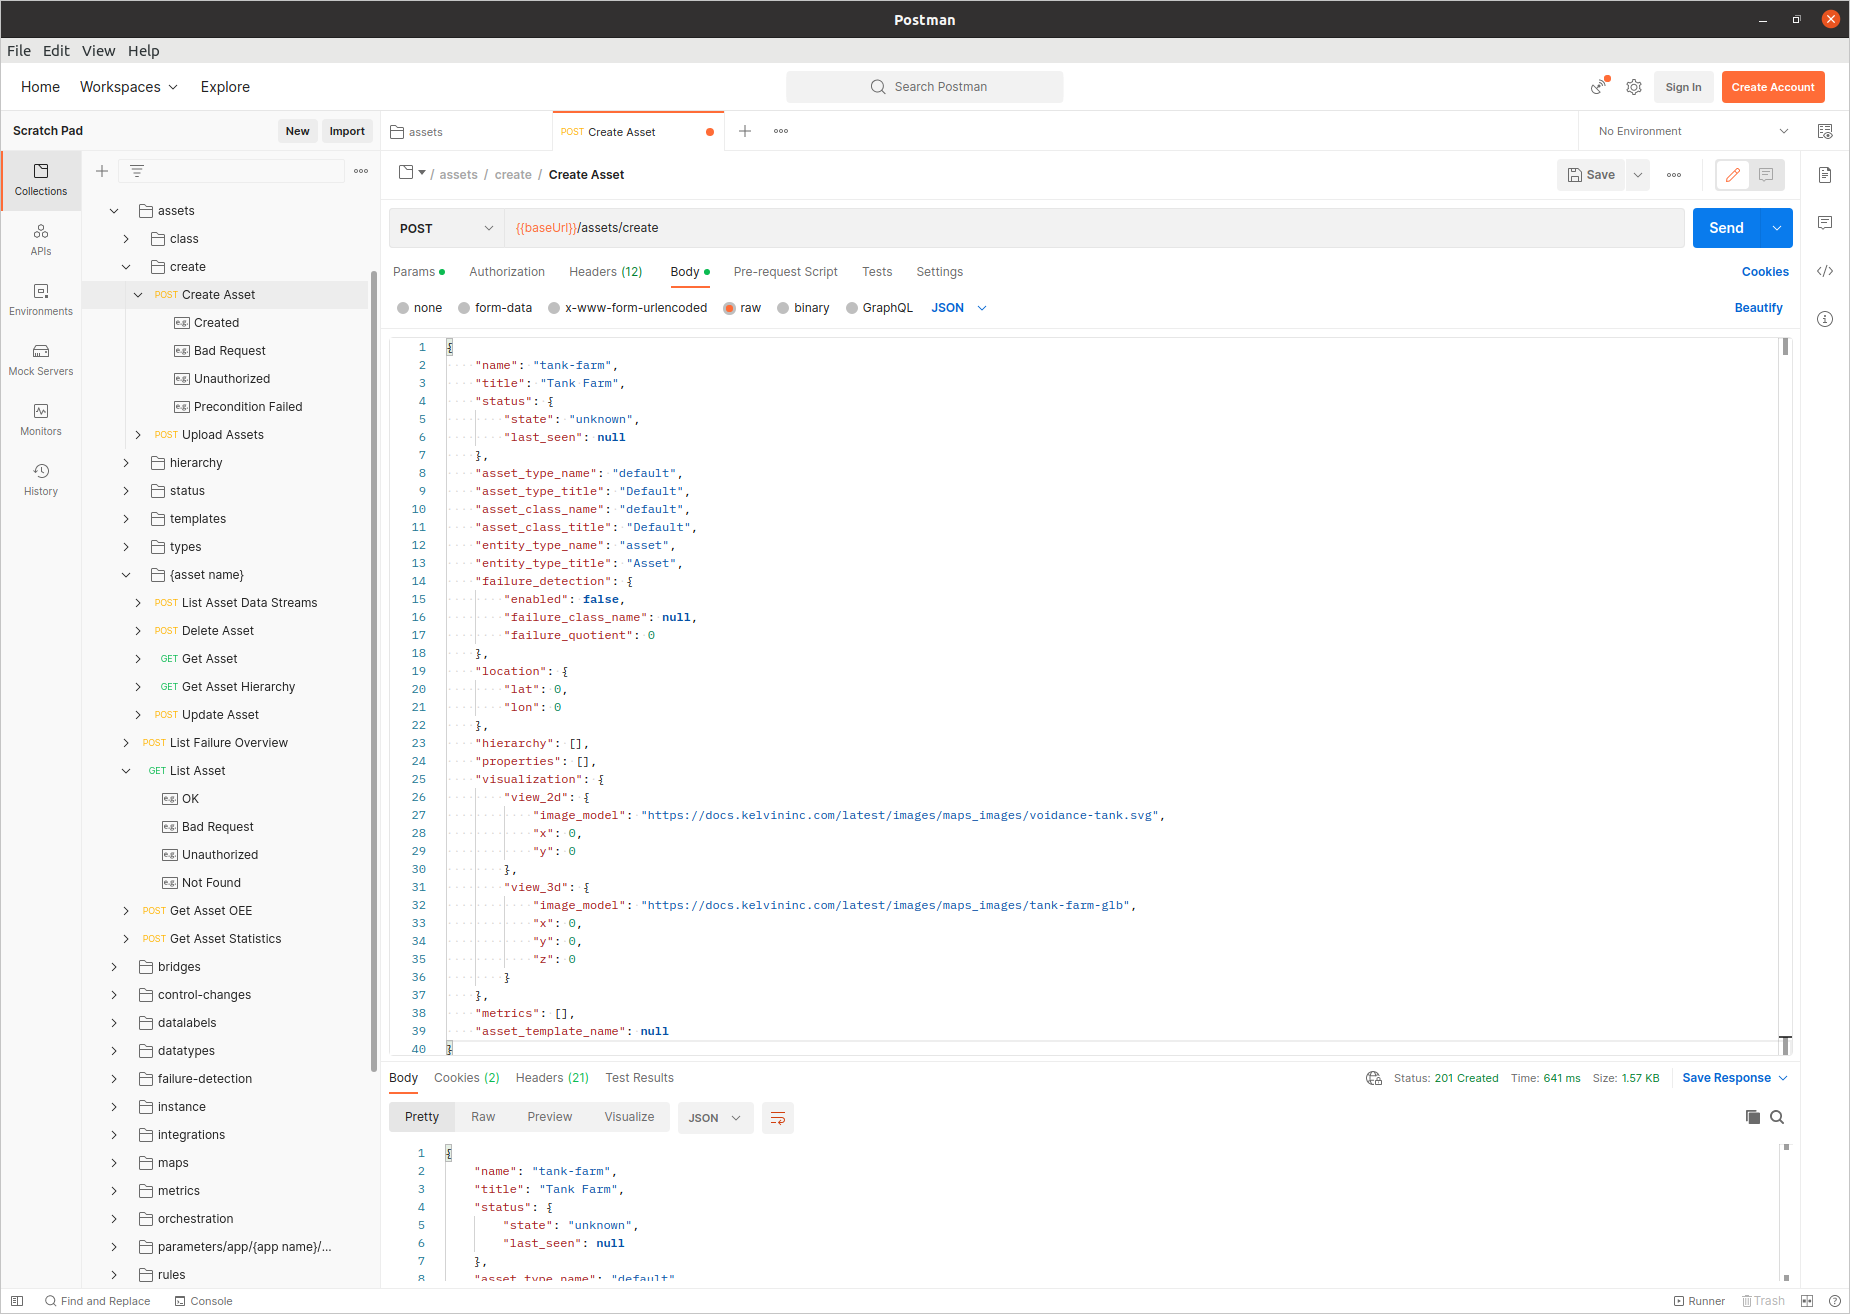View request History in the sidebar
The width and height of the screenshot is (1850, 1314).
[x=40, y=479]
